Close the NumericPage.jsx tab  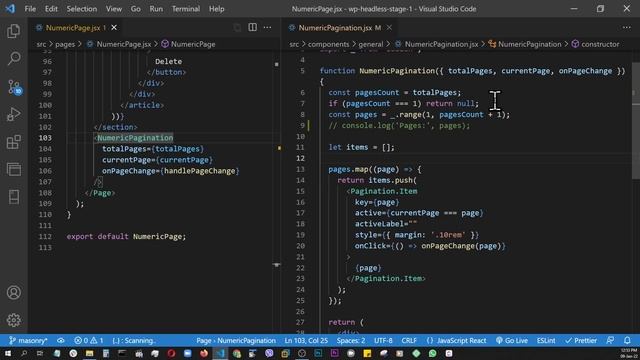click(x=114, y=27)
